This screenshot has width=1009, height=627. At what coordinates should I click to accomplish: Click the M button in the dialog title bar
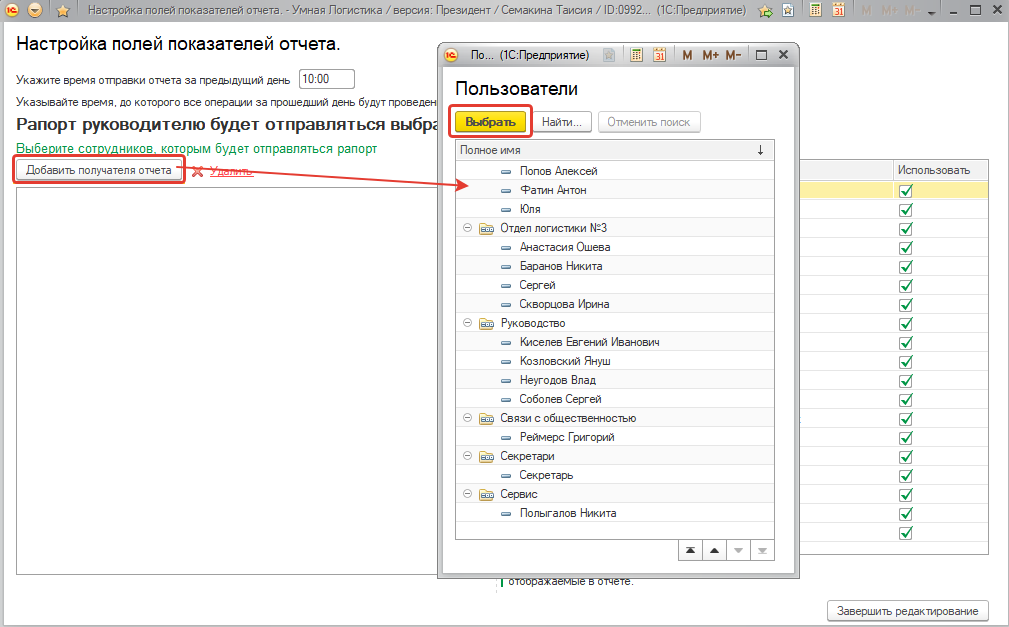pos(687,55)
